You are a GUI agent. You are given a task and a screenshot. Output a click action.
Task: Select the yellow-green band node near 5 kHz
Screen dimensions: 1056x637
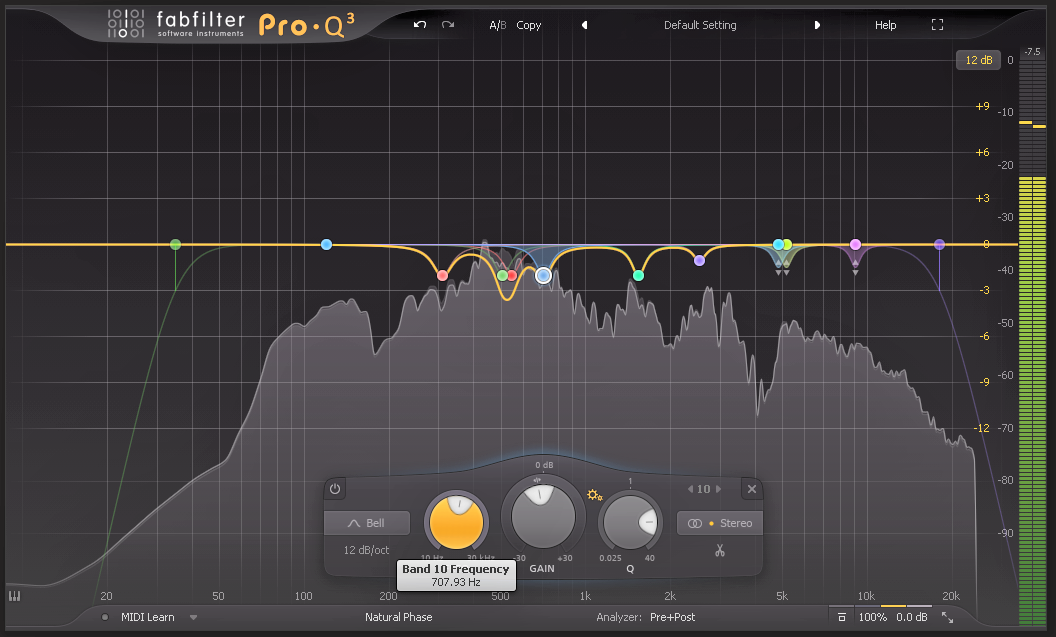coord(787,244)
